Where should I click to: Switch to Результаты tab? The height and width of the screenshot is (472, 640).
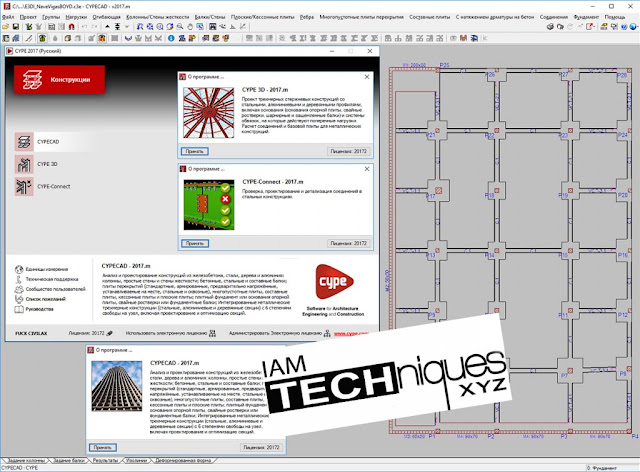pyautogui.click(x=105, y=460)
